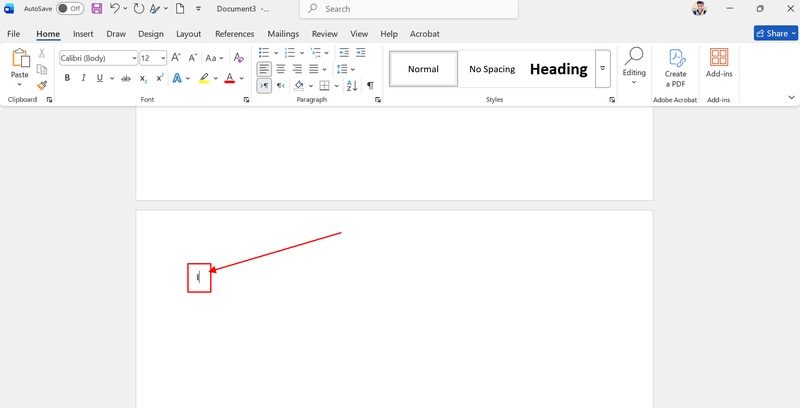Viewport: 800px width, 408px height.
Task: Switch to the Layout tab
Action: 189,34
